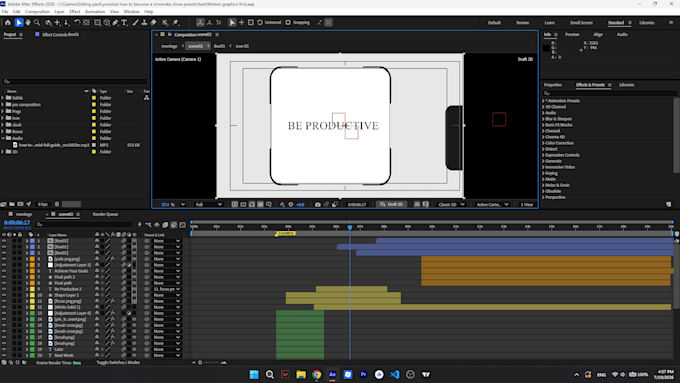Toggle Draft 3D in the viewer footer
The image size is (680, 383).
coord(392,204)
